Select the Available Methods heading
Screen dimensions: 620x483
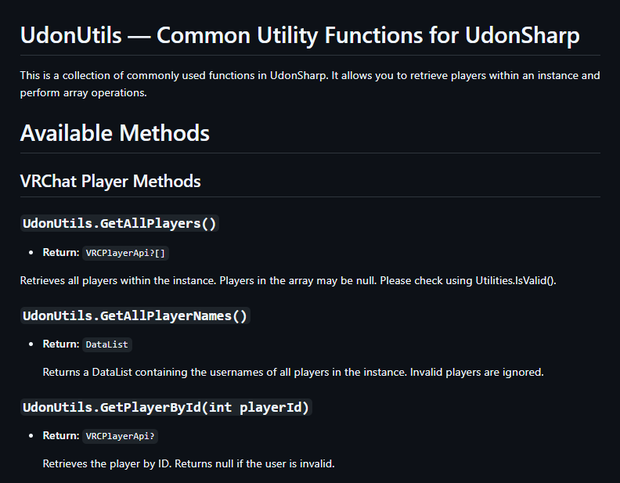(x=115, y=133)
